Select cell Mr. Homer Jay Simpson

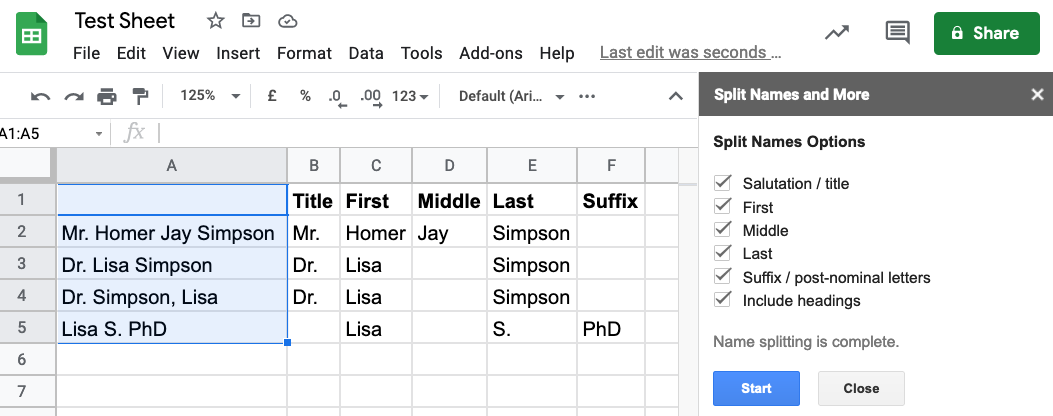[172, 233]
